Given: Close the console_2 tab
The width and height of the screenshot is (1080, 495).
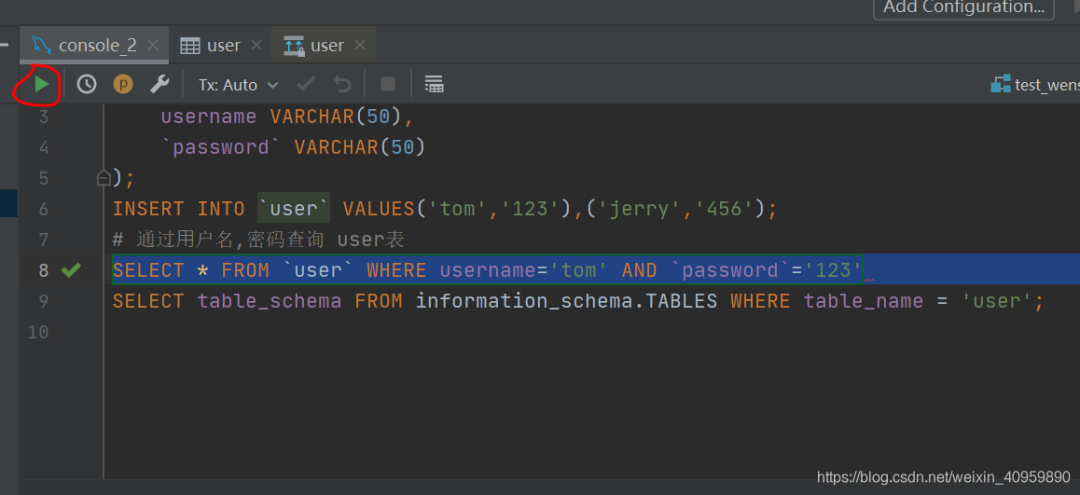Looking at the screenshot, I should pos(153,45).
